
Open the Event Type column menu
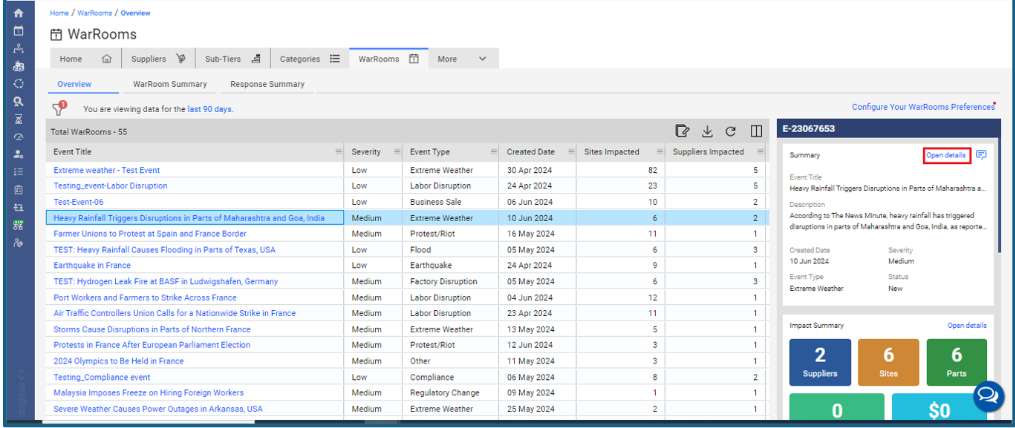[x=493, y=152]
